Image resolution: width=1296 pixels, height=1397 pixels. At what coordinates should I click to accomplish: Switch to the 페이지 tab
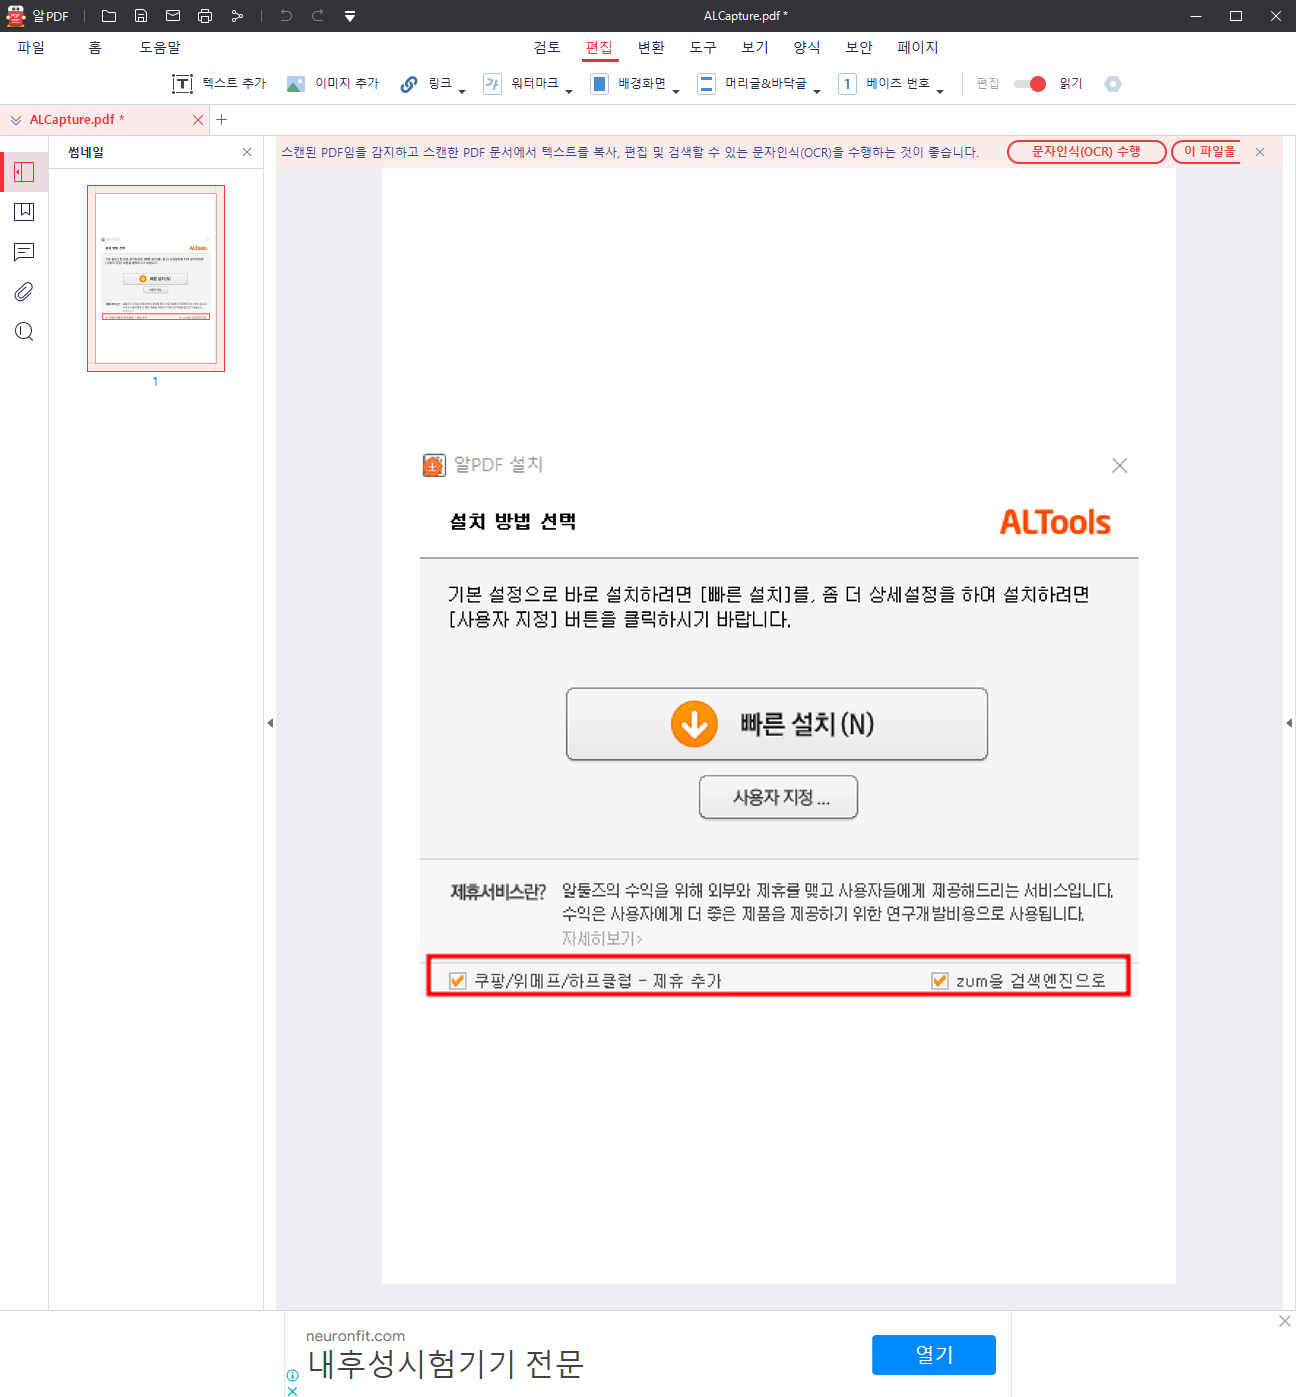pyautogui.click(x=918, y=47)
